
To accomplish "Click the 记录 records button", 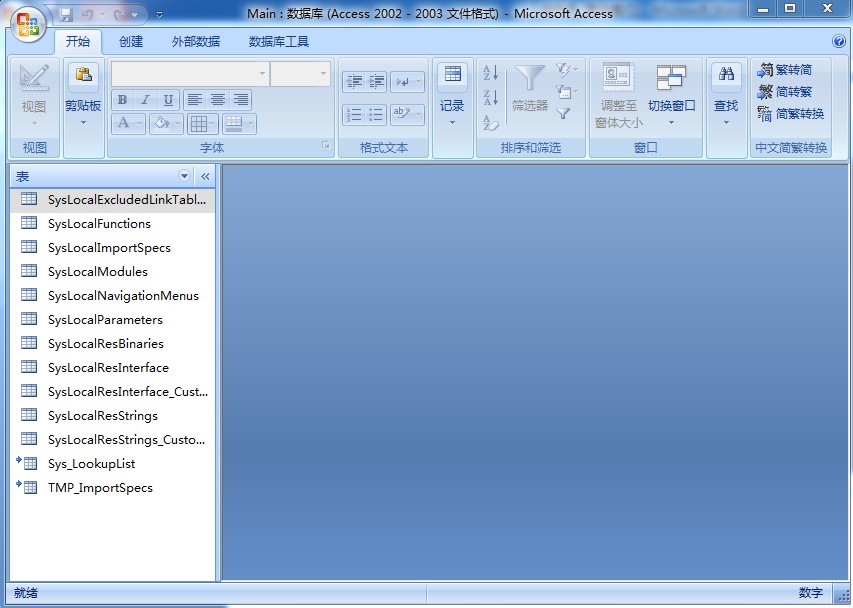I will point(452,94).
